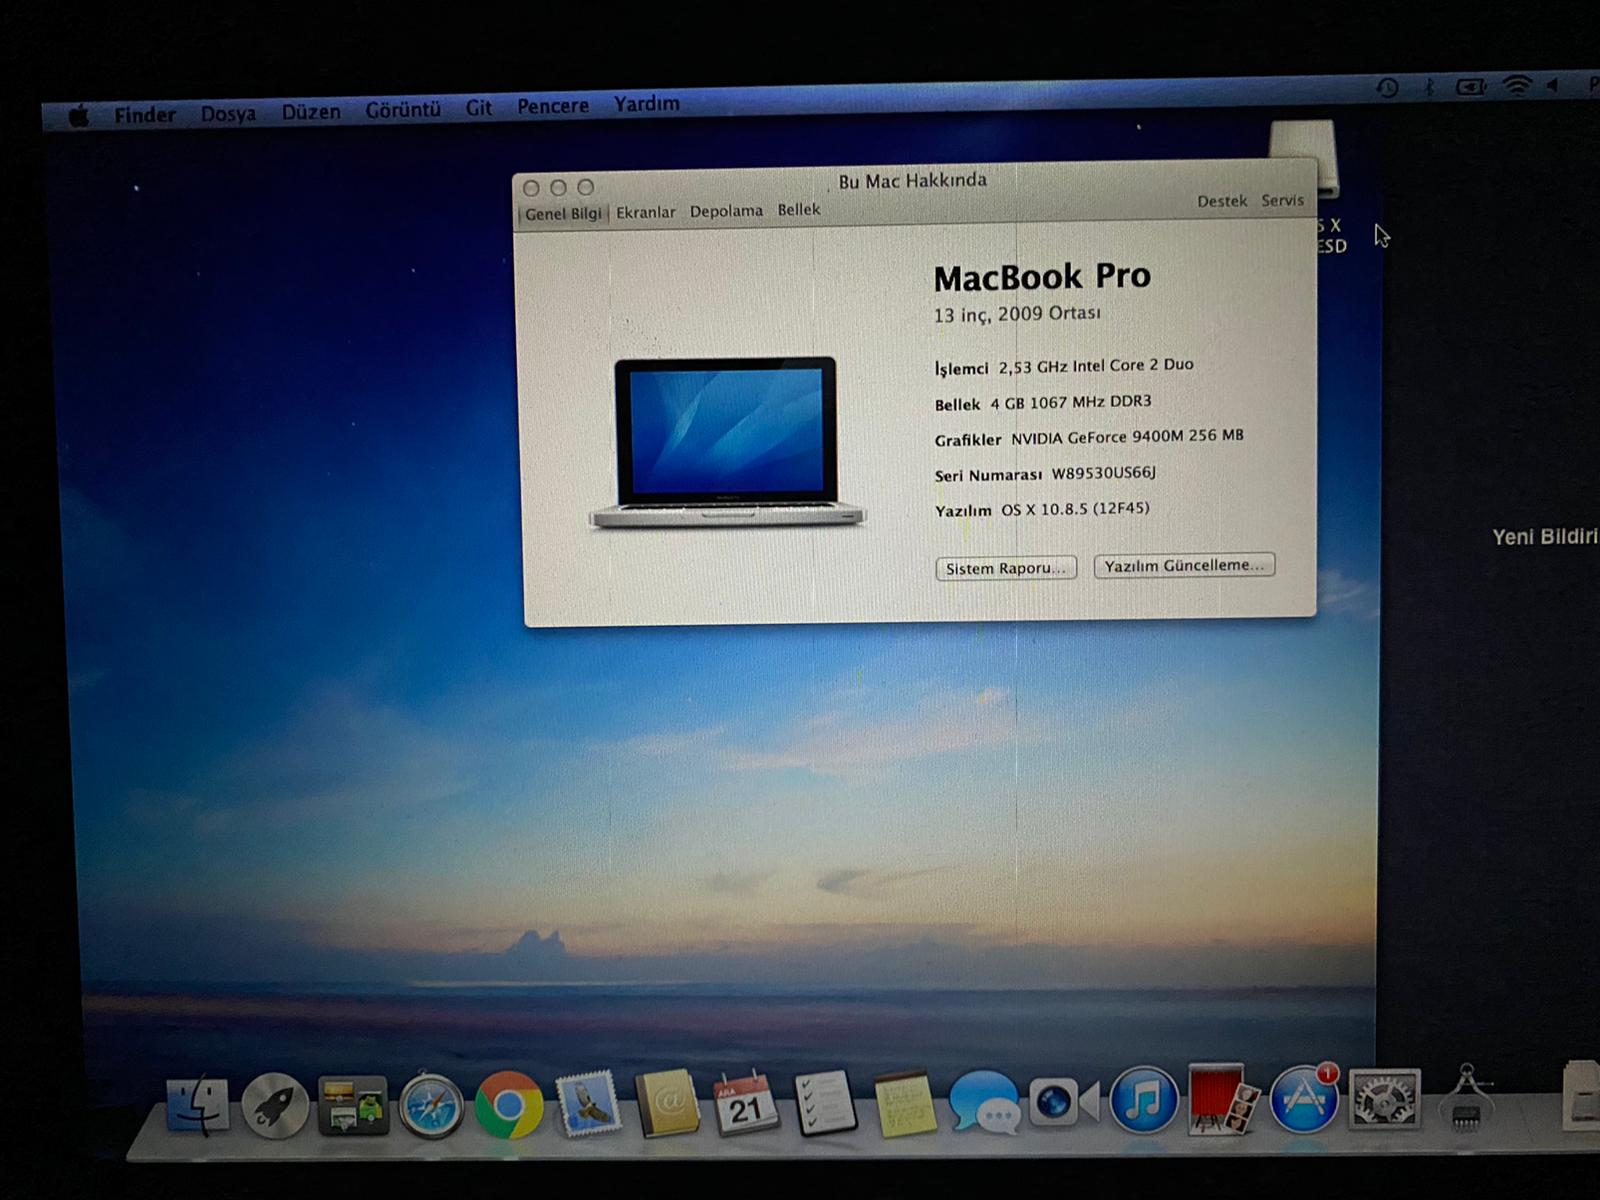Click the volume speaker icon
The height and width of the screenshot is (1200, 1600).
1552,85
